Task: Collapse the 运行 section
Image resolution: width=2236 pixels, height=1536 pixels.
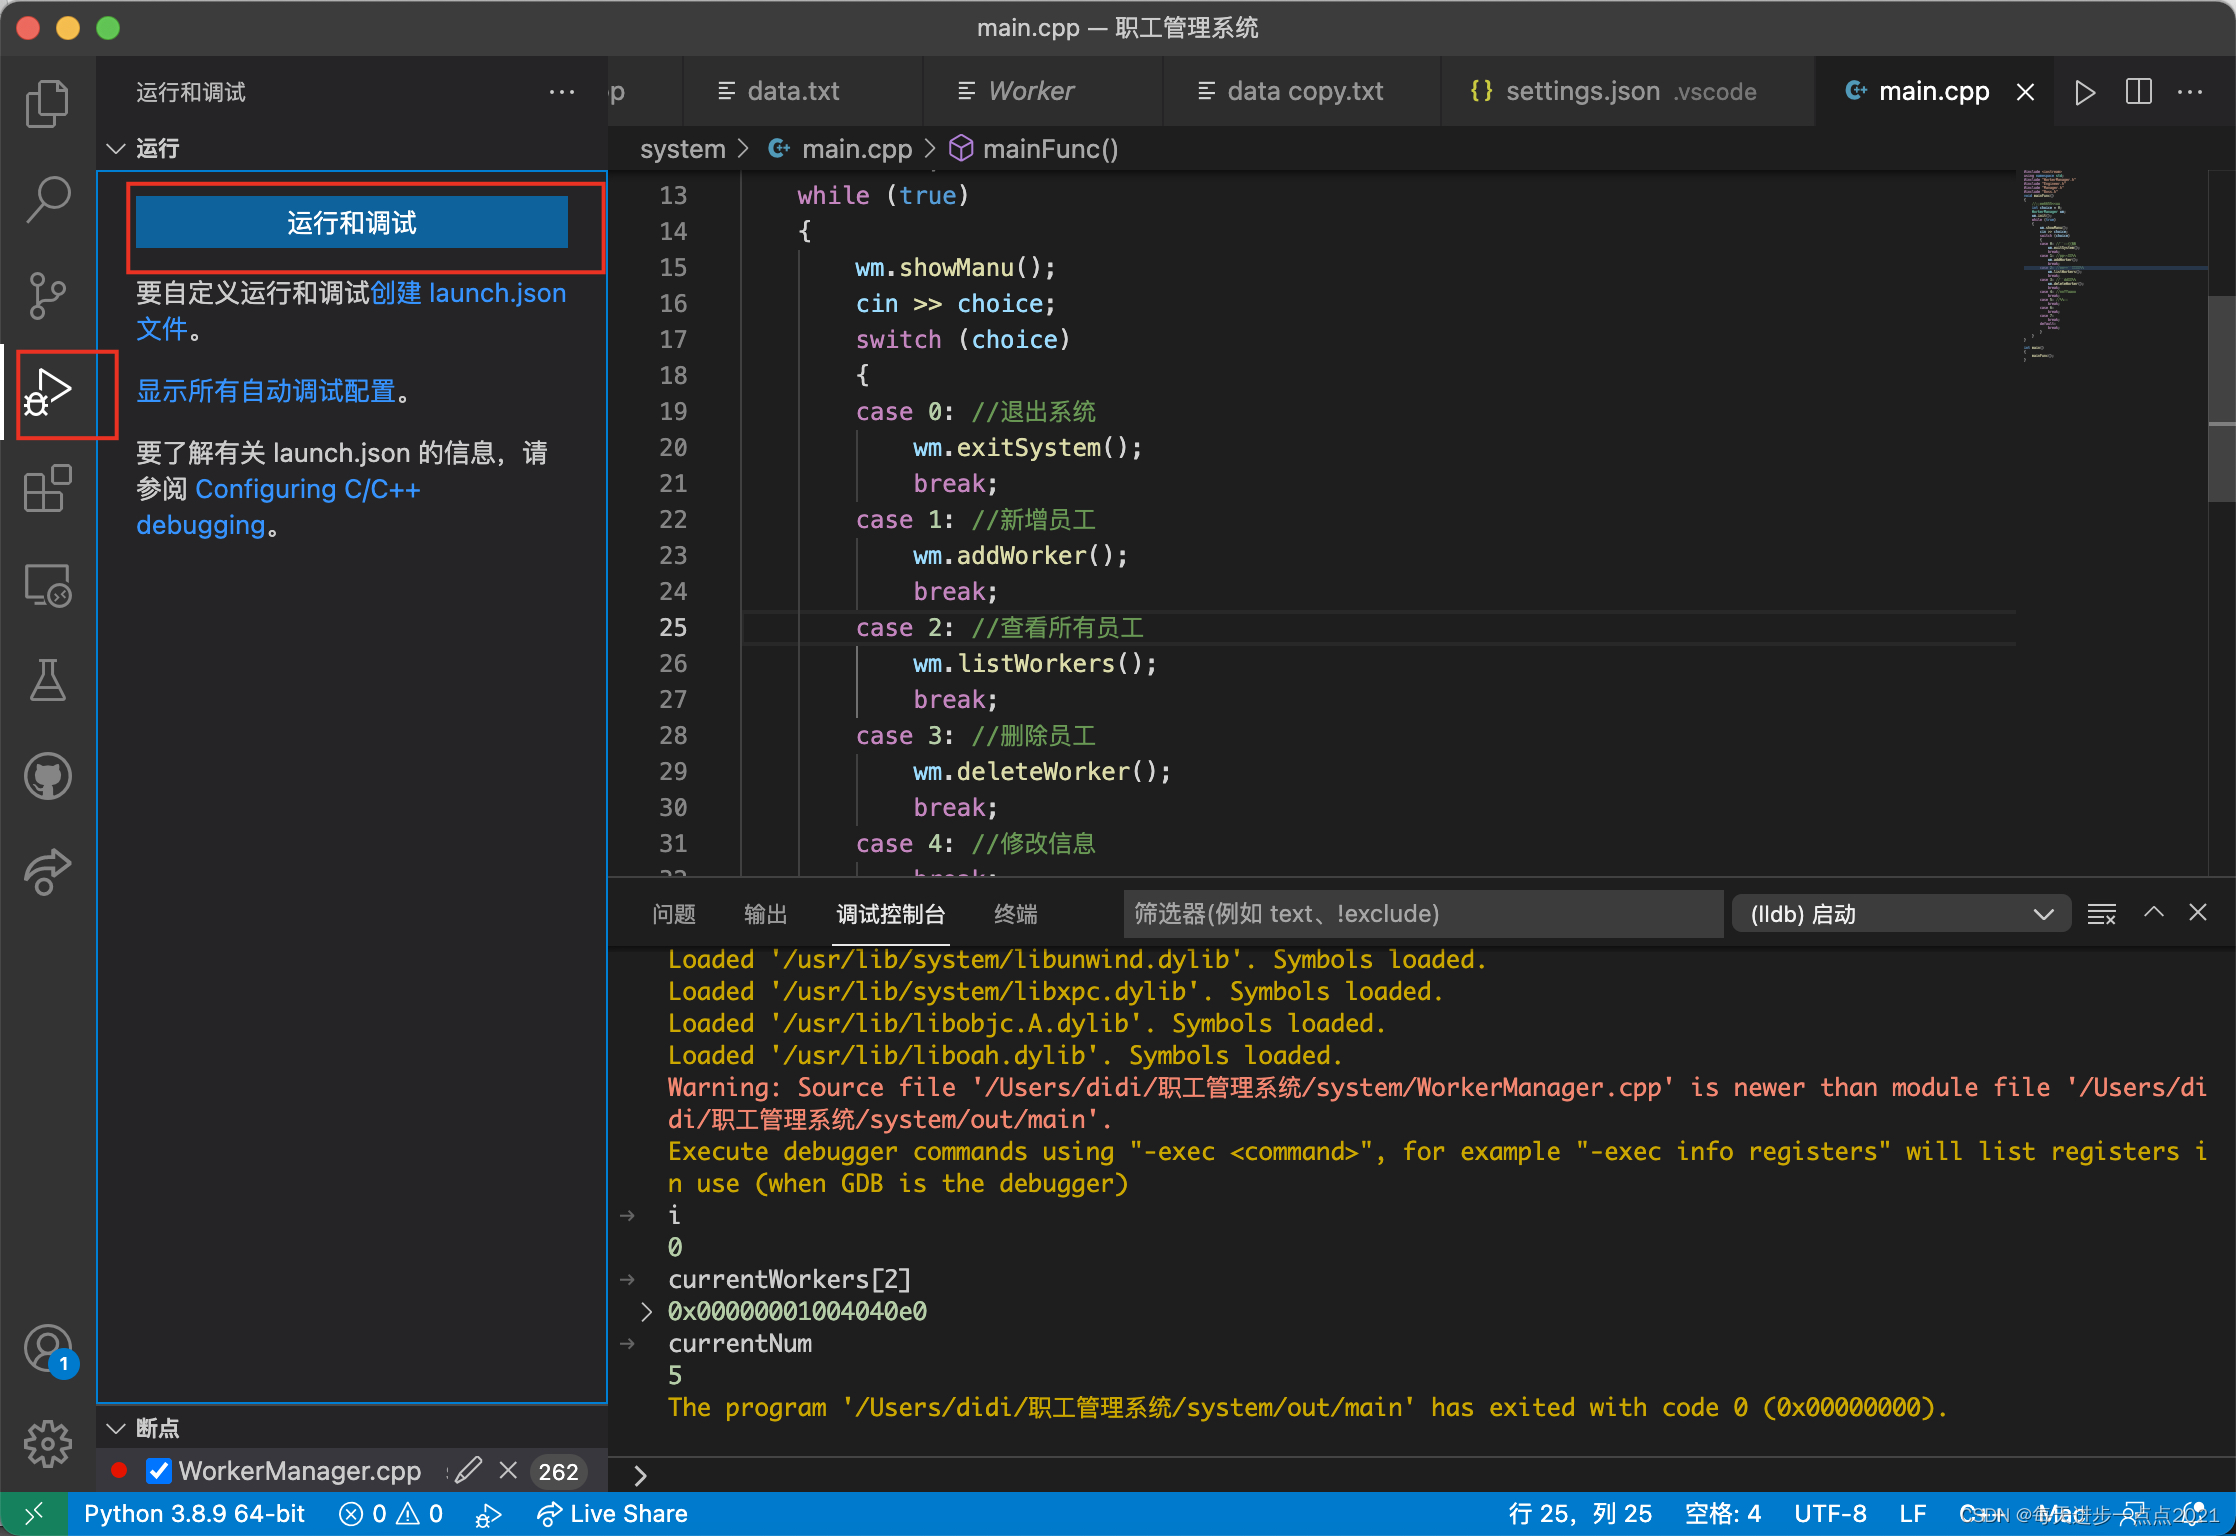Action: point(117,149)
